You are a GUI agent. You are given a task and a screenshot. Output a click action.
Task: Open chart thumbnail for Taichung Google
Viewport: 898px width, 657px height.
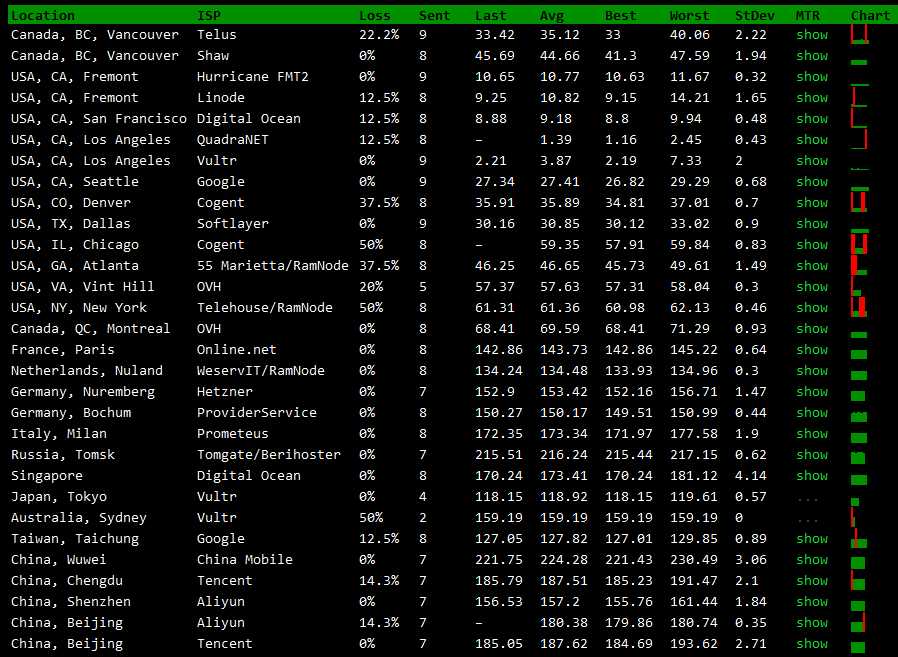point(859,538)
